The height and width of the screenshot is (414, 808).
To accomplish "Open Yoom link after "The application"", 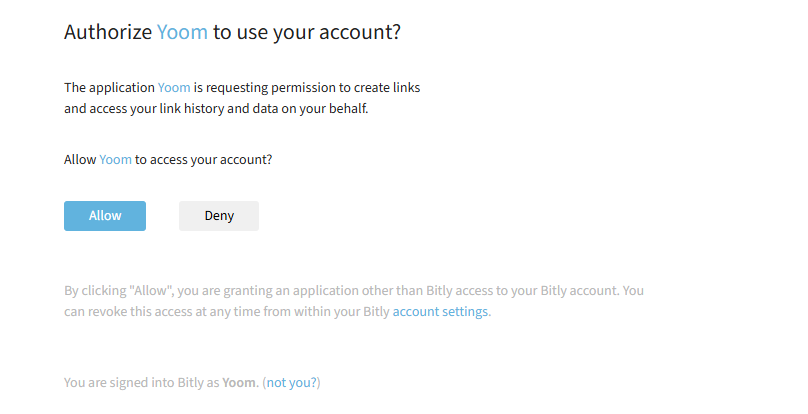I will [174, 88].
